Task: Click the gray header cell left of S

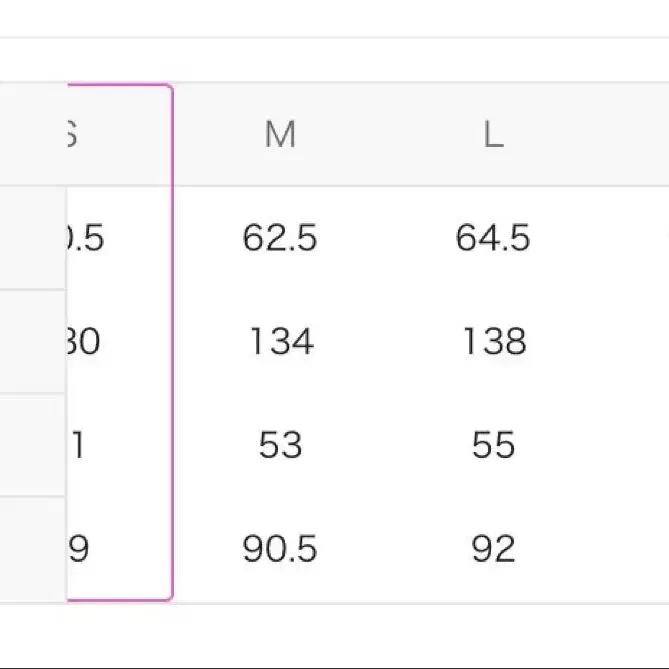Action: pos(30,135)
